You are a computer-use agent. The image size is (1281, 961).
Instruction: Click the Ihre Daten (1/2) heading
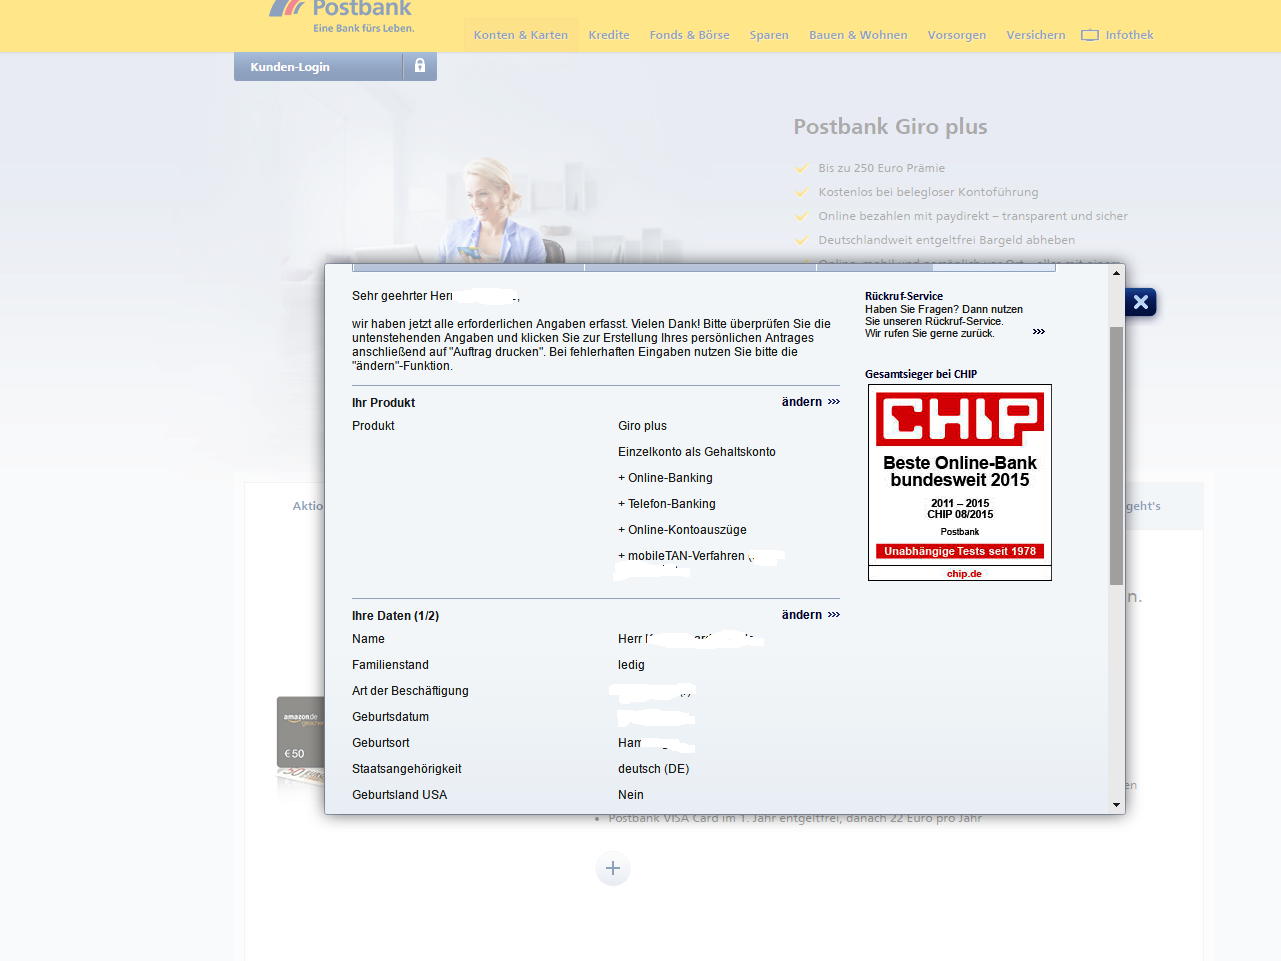coord(395,616)
